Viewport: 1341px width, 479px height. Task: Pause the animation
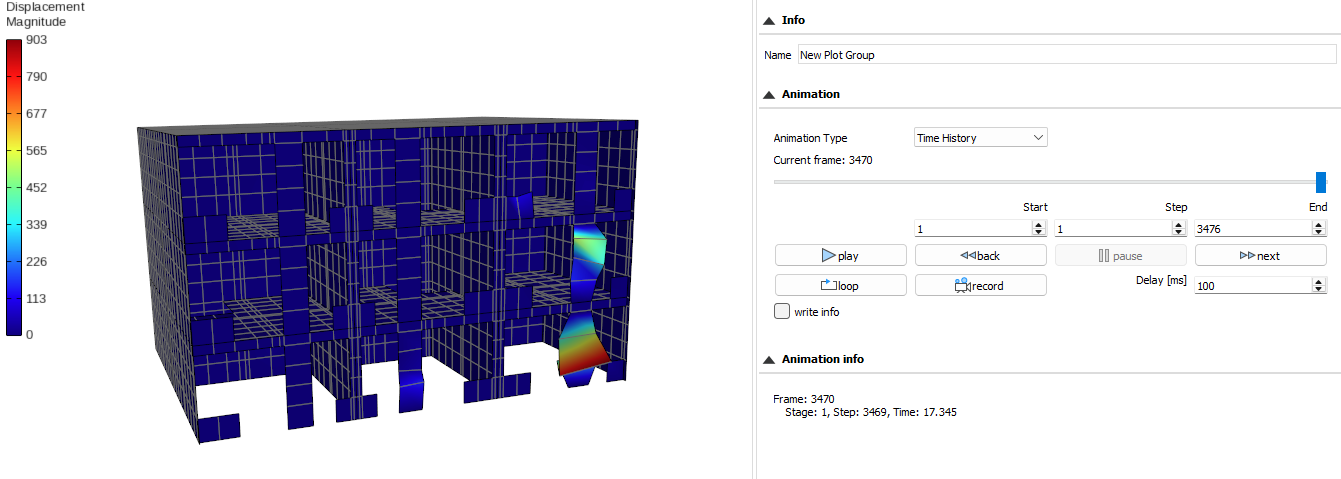[x=1121, y=255]
